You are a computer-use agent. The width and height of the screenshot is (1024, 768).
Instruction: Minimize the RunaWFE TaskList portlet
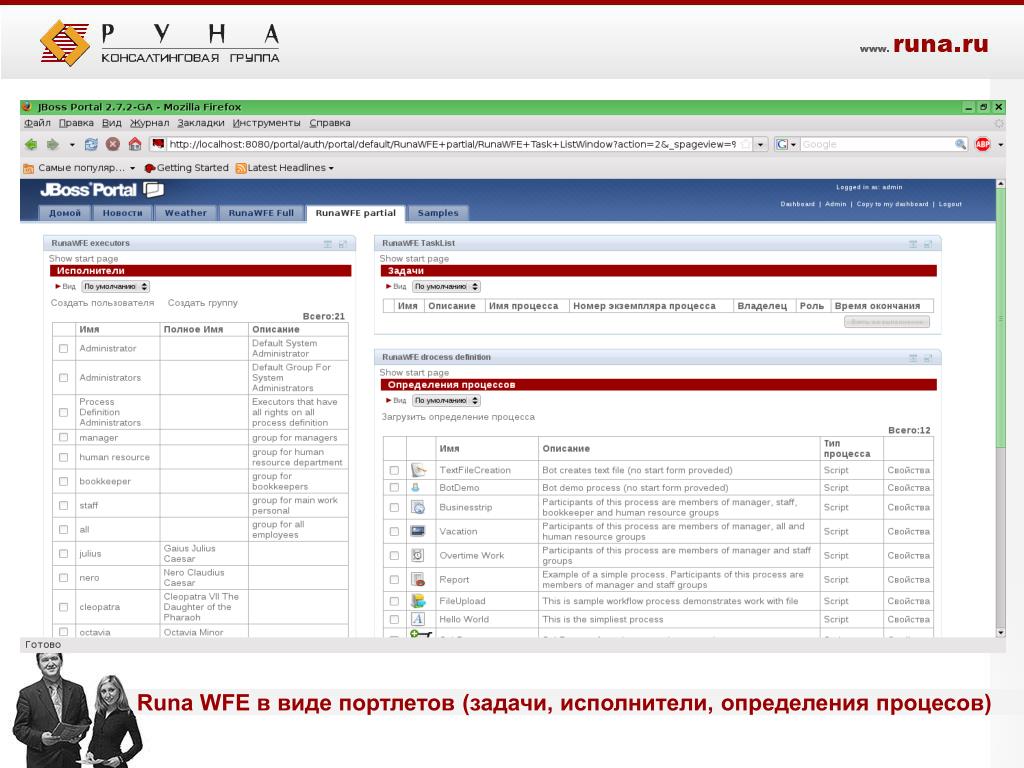tap(913, 244)
